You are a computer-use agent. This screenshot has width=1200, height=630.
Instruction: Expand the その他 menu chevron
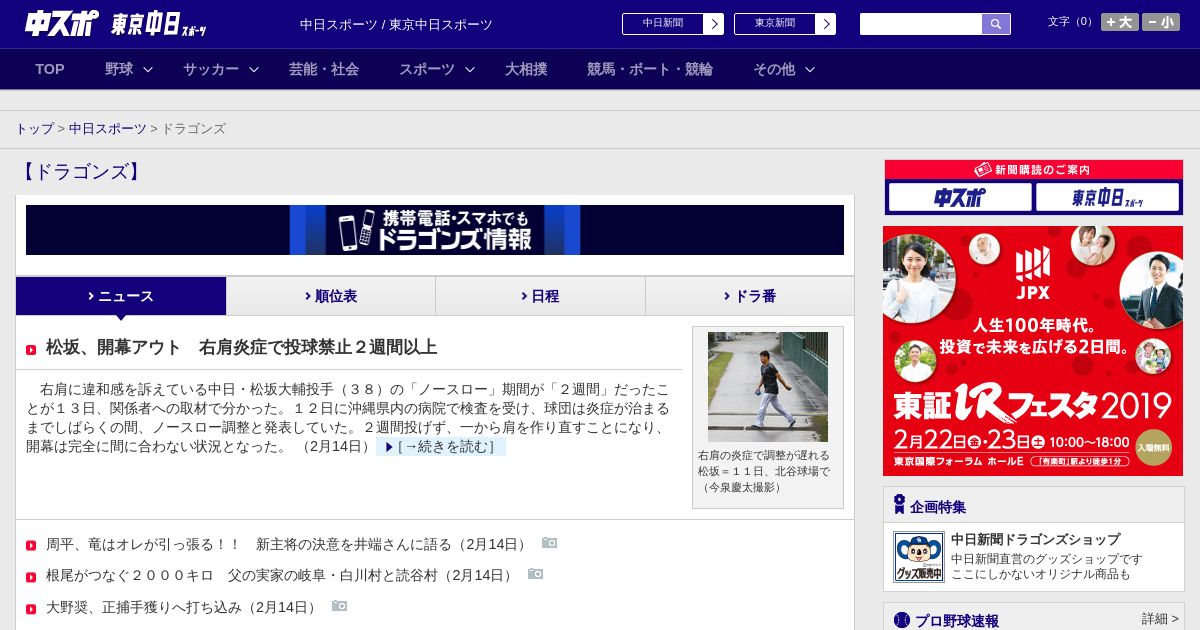[810, 70]
